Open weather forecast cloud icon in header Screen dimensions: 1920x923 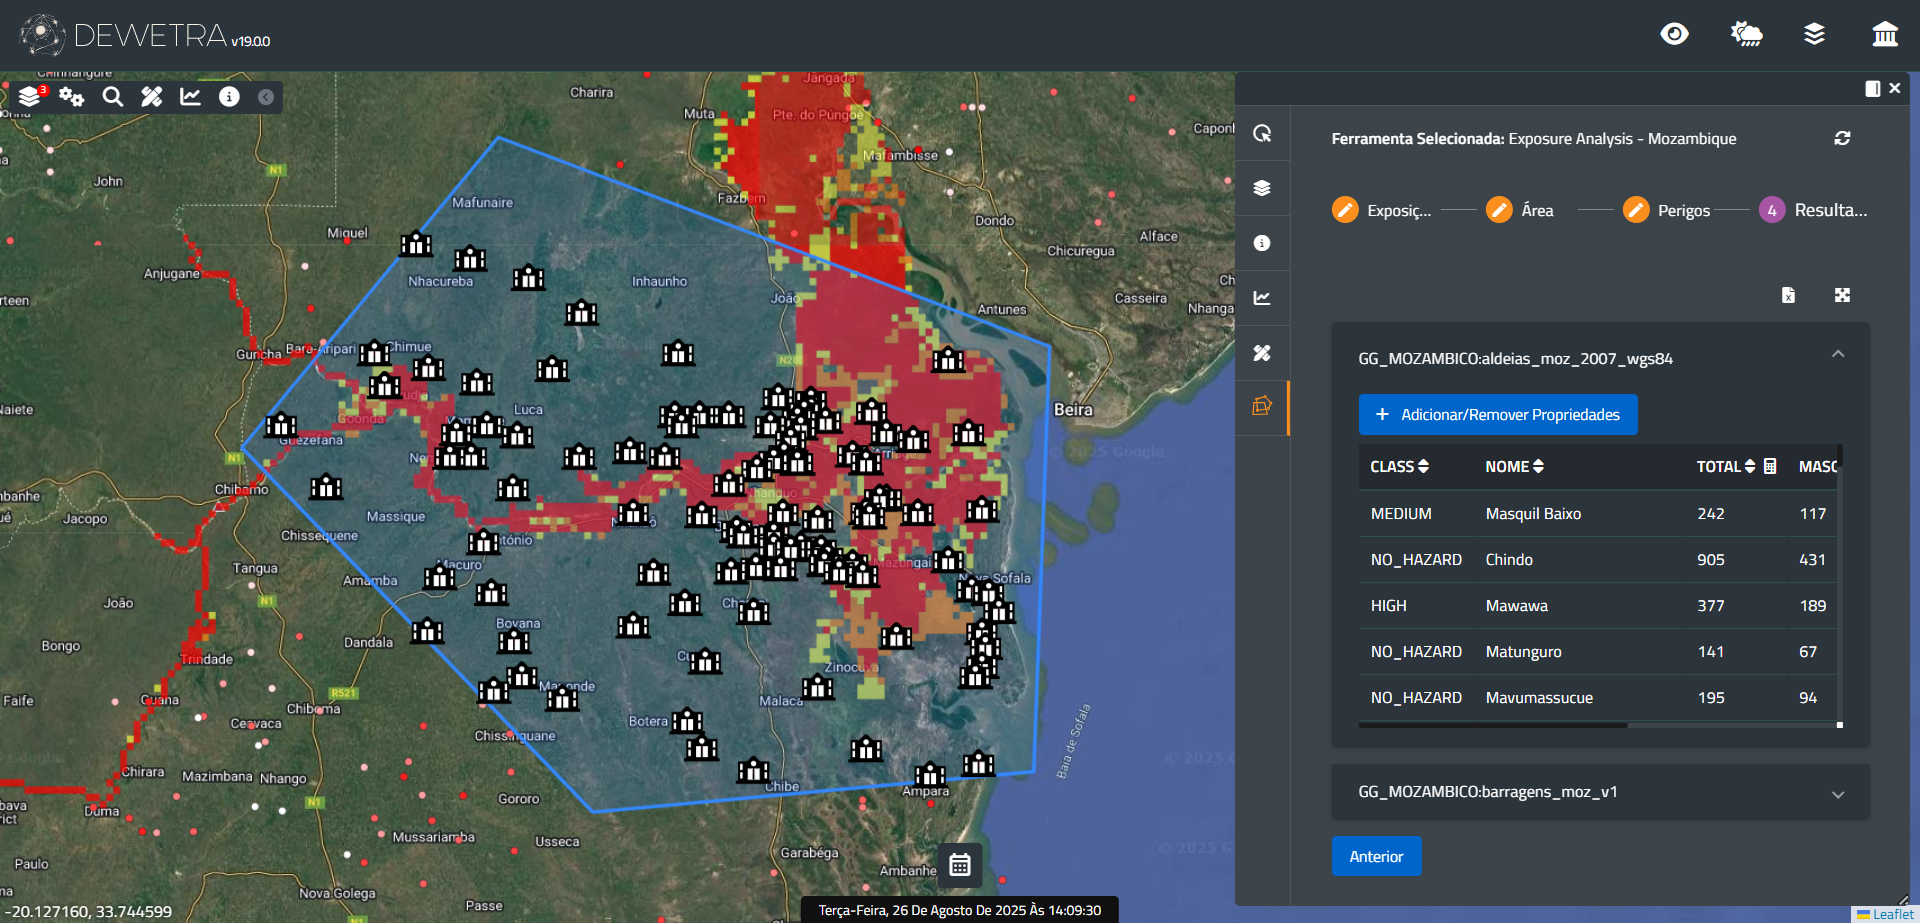pyautogui.click(x=1746, y=35)
